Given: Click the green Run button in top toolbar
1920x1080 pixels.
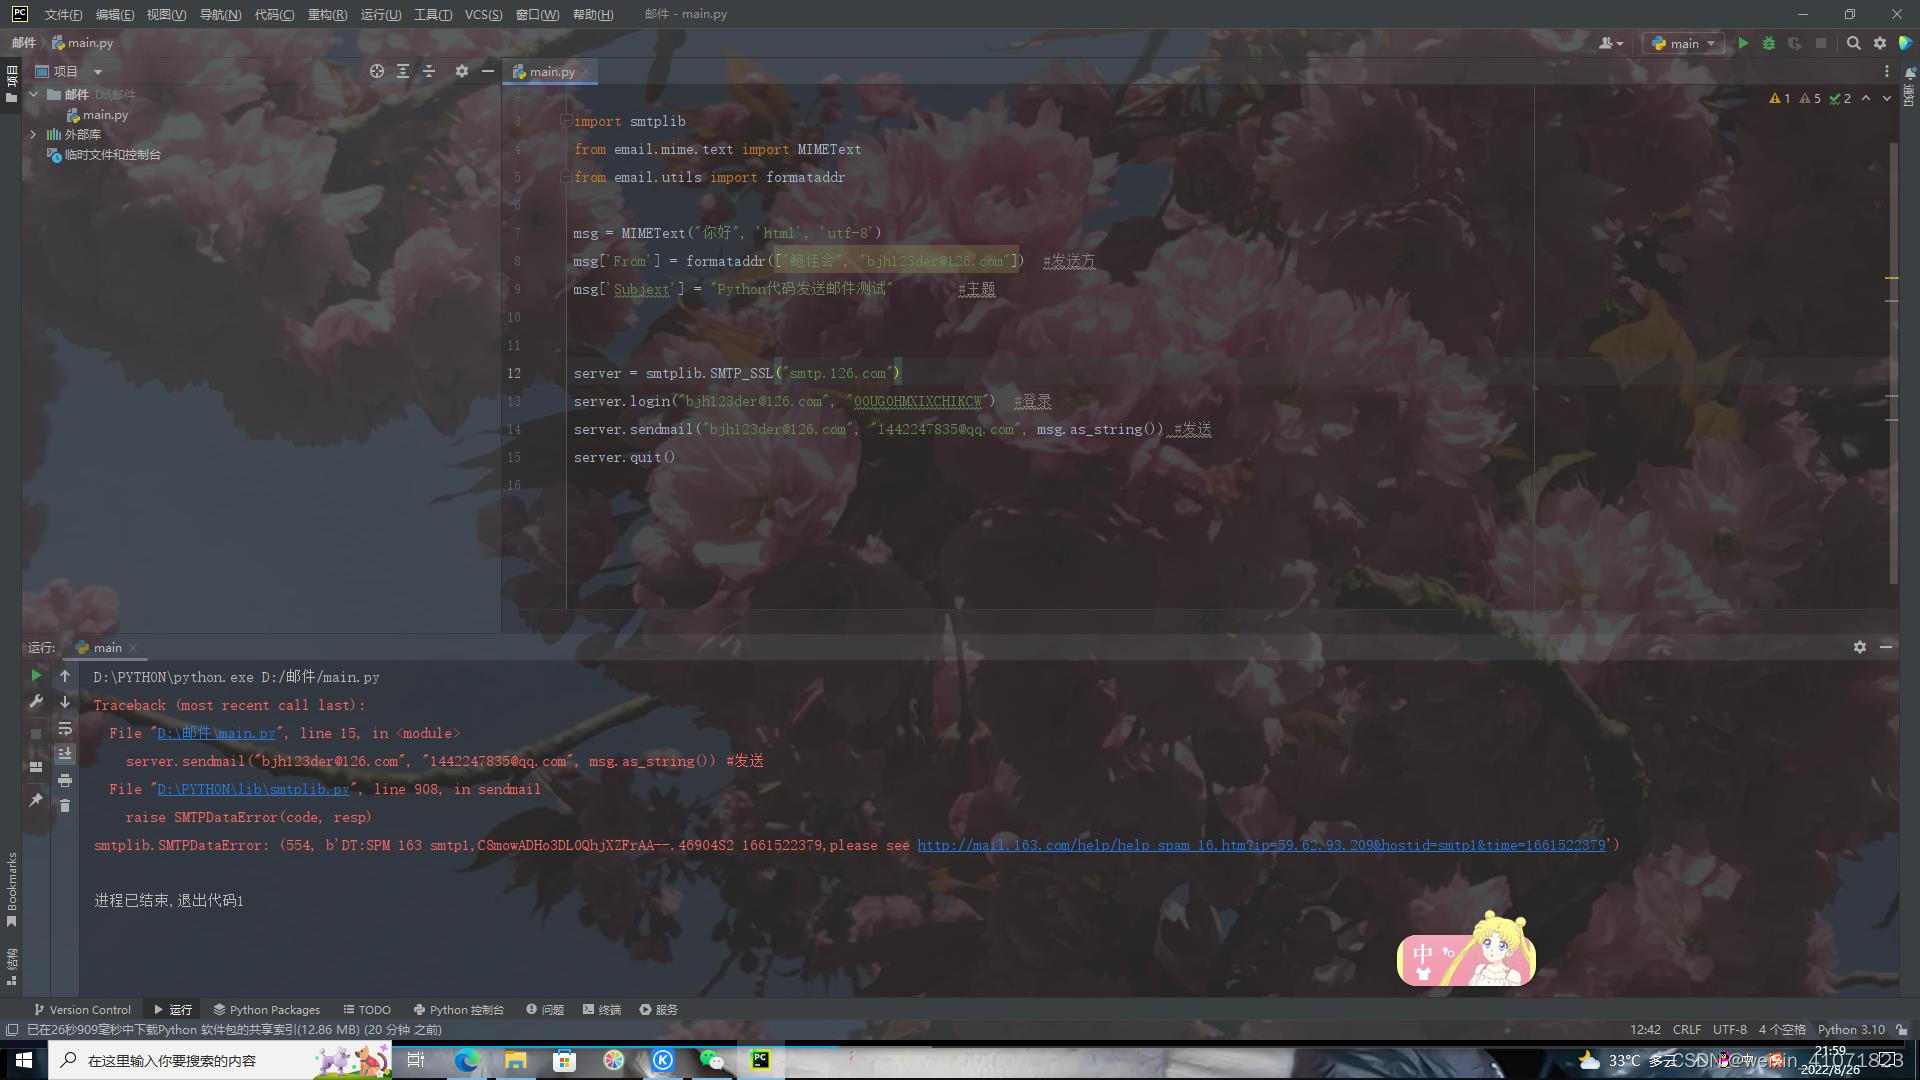Looking at the screenshot, I should pyautogui.click(x=1743, y=43).
